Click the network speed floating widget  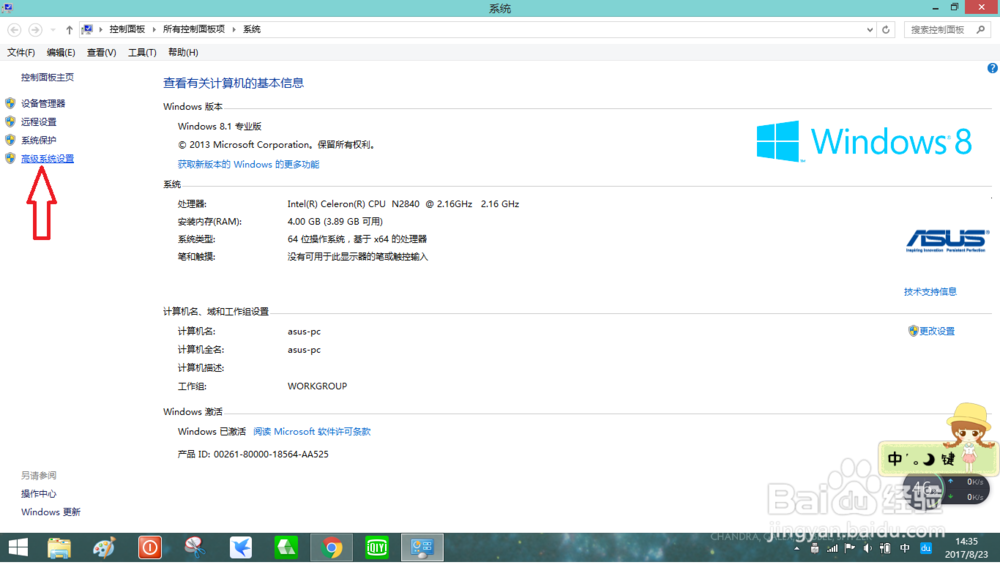[946, 489]
